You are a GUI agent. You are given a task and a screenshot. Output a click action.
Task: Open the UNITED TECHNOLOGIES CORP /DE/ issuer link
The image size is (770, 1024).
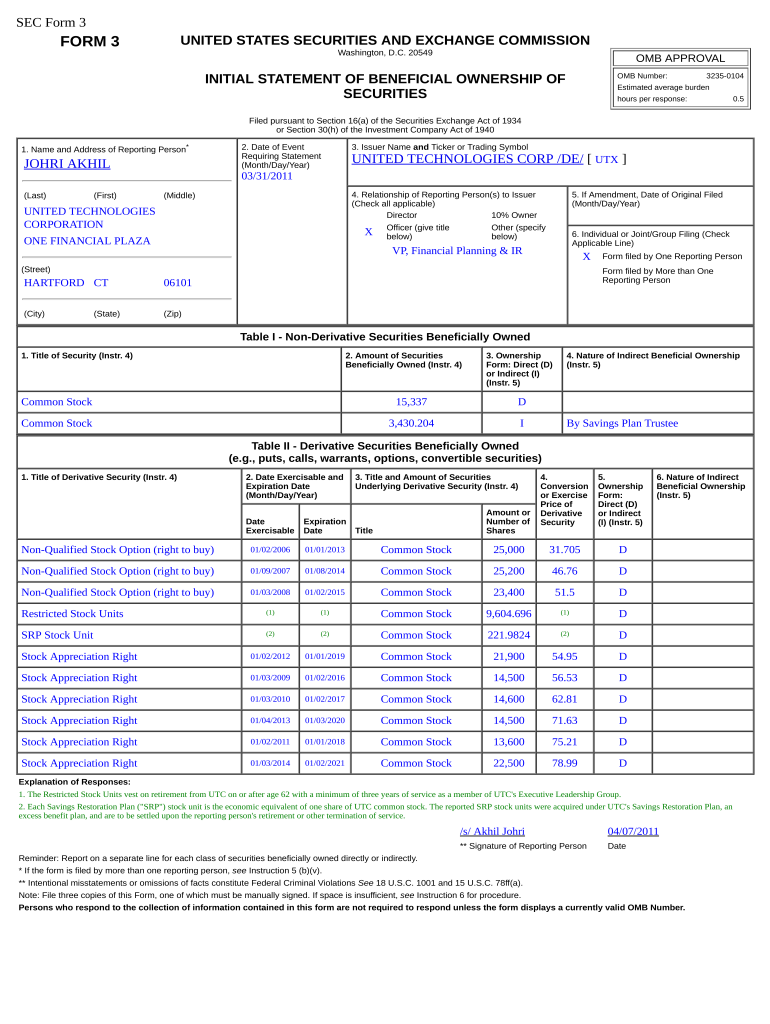coord(467,159)
